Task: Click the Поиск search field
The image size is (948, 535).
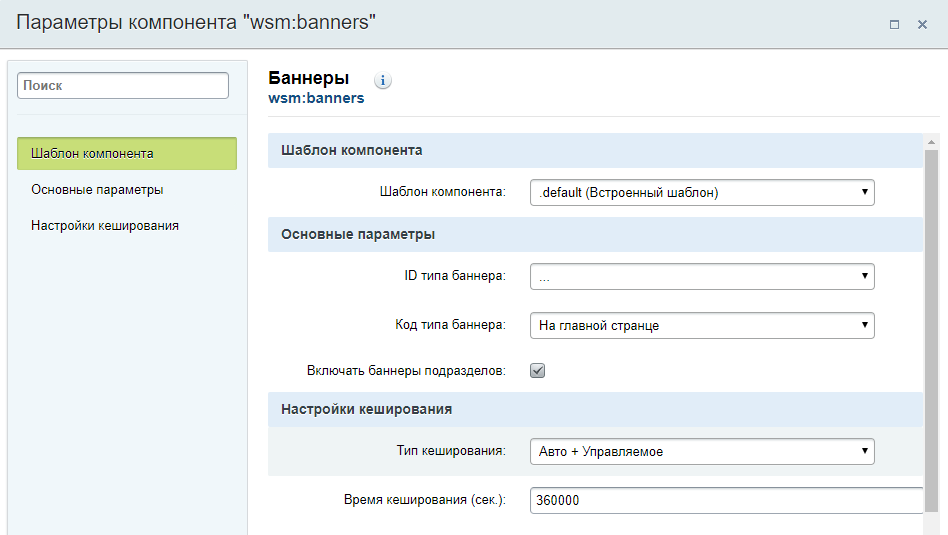Action: click(x=123, y=86)
